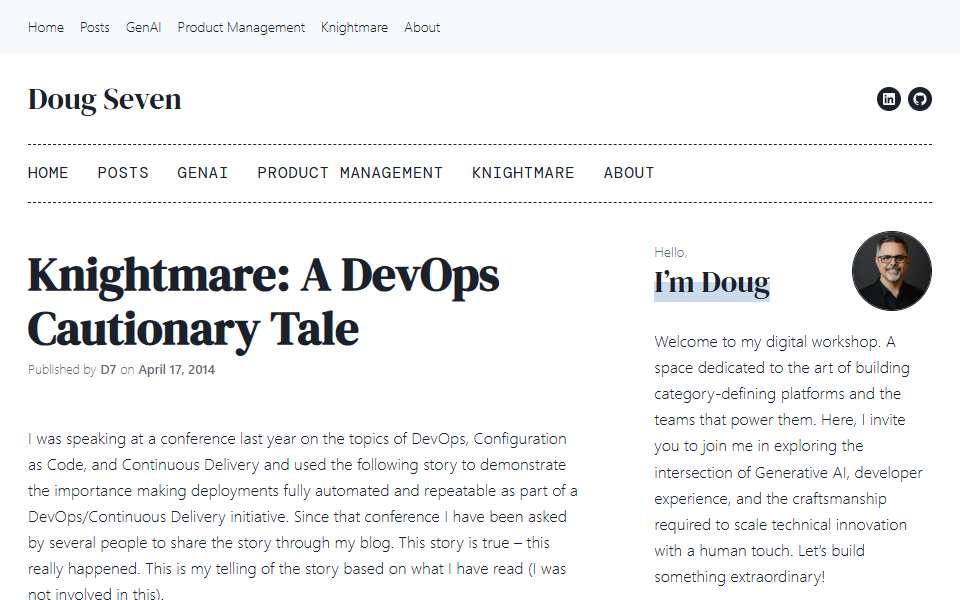Open Posts in the top bar
This screenshot has width=960, height=600.
coord(95,28)
